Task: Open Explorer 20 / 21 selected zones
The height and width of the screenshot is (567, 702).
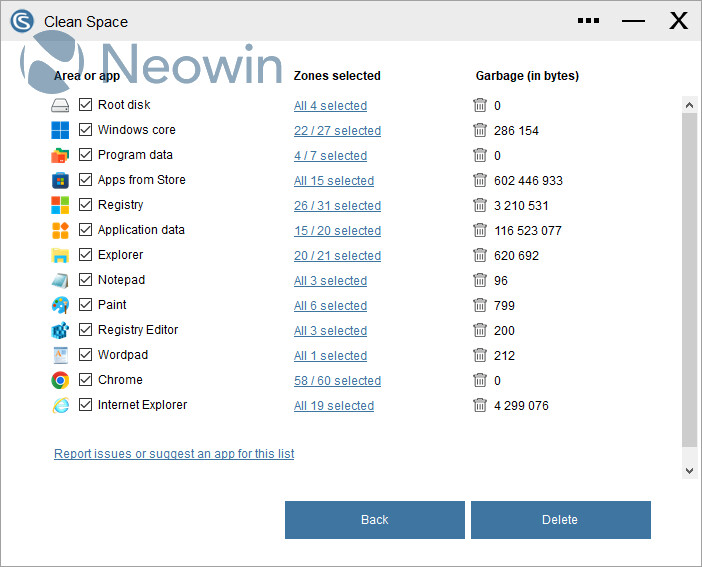Action: click(337, 256)
